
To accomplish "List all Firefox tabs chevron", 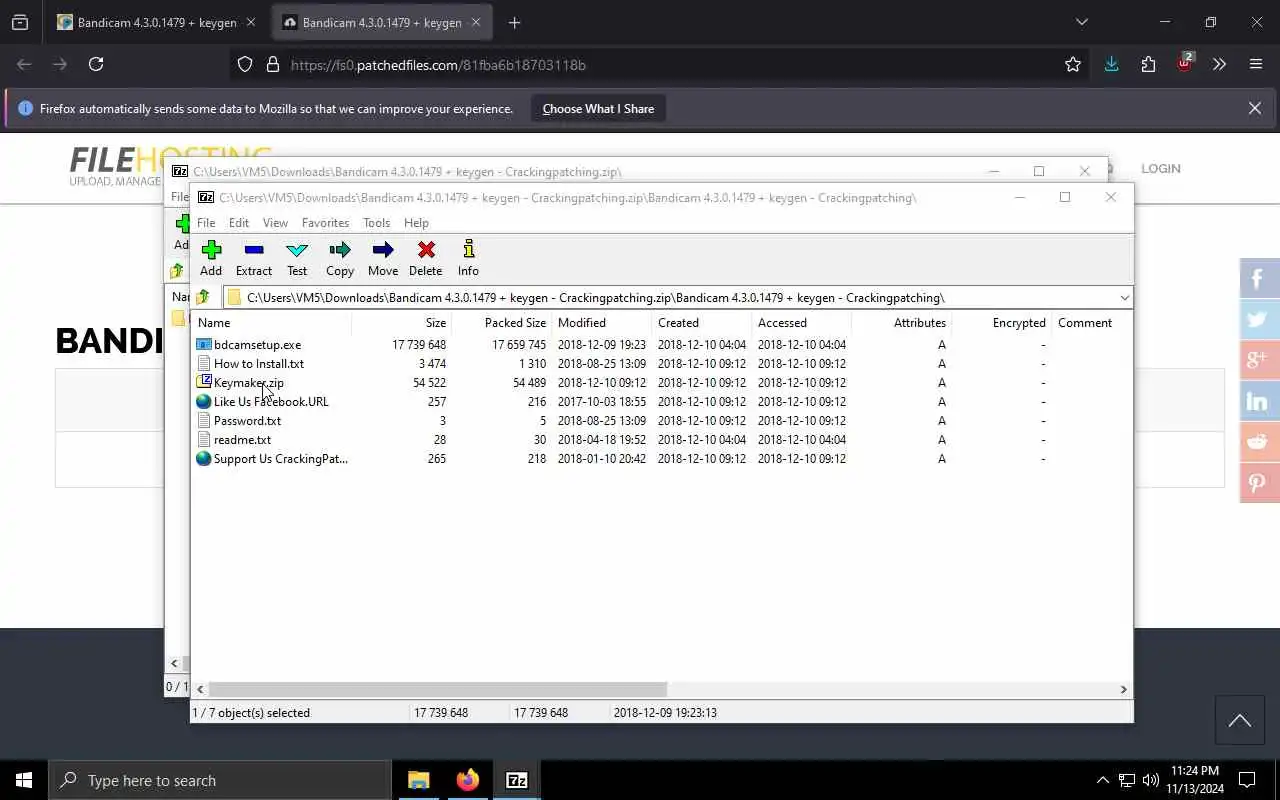I will coord(1081,22).
